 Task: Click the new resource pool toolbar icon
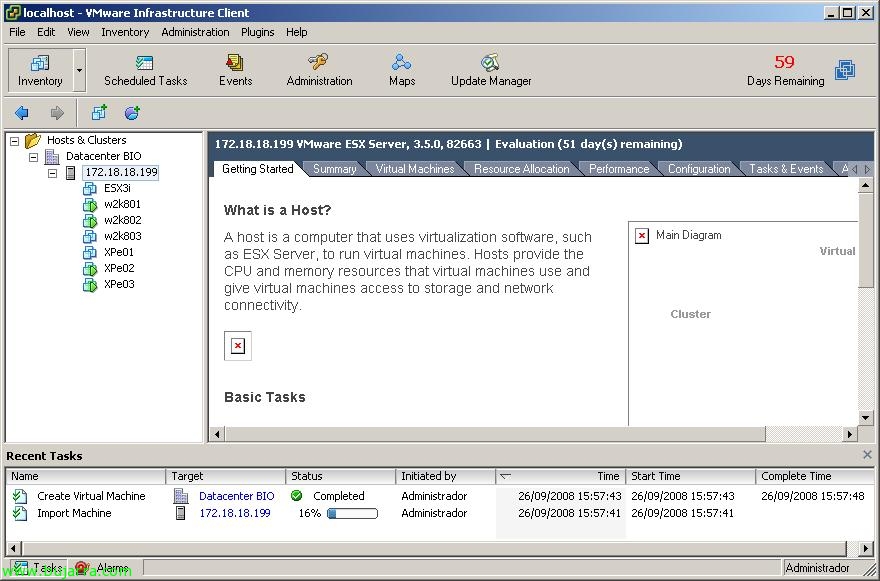(132, 113)
